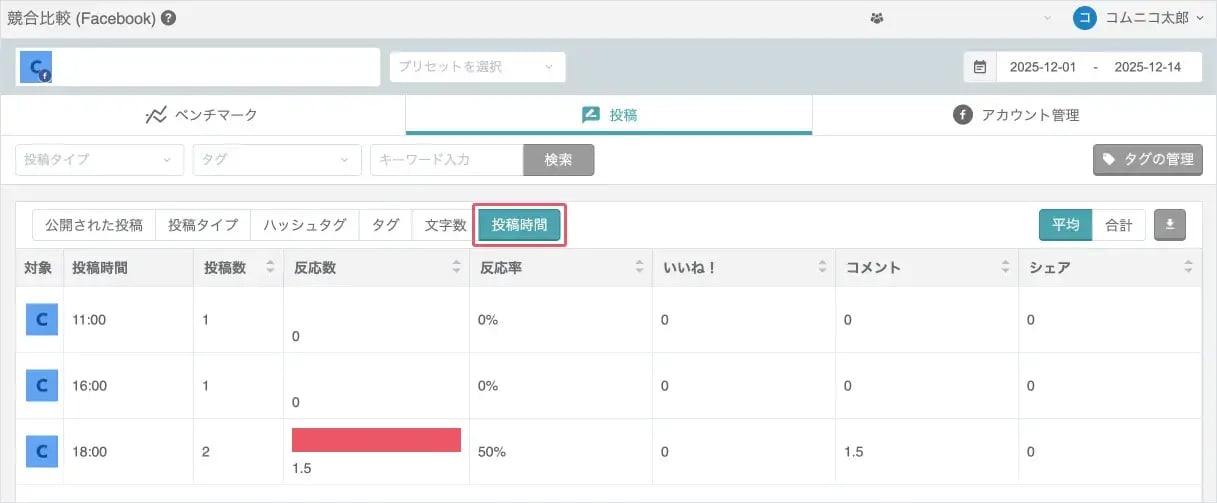This screenshot has height=503, width=1217.
Task: Click the download icon button
Action: pyautogui.click(x=1169, y=225)
